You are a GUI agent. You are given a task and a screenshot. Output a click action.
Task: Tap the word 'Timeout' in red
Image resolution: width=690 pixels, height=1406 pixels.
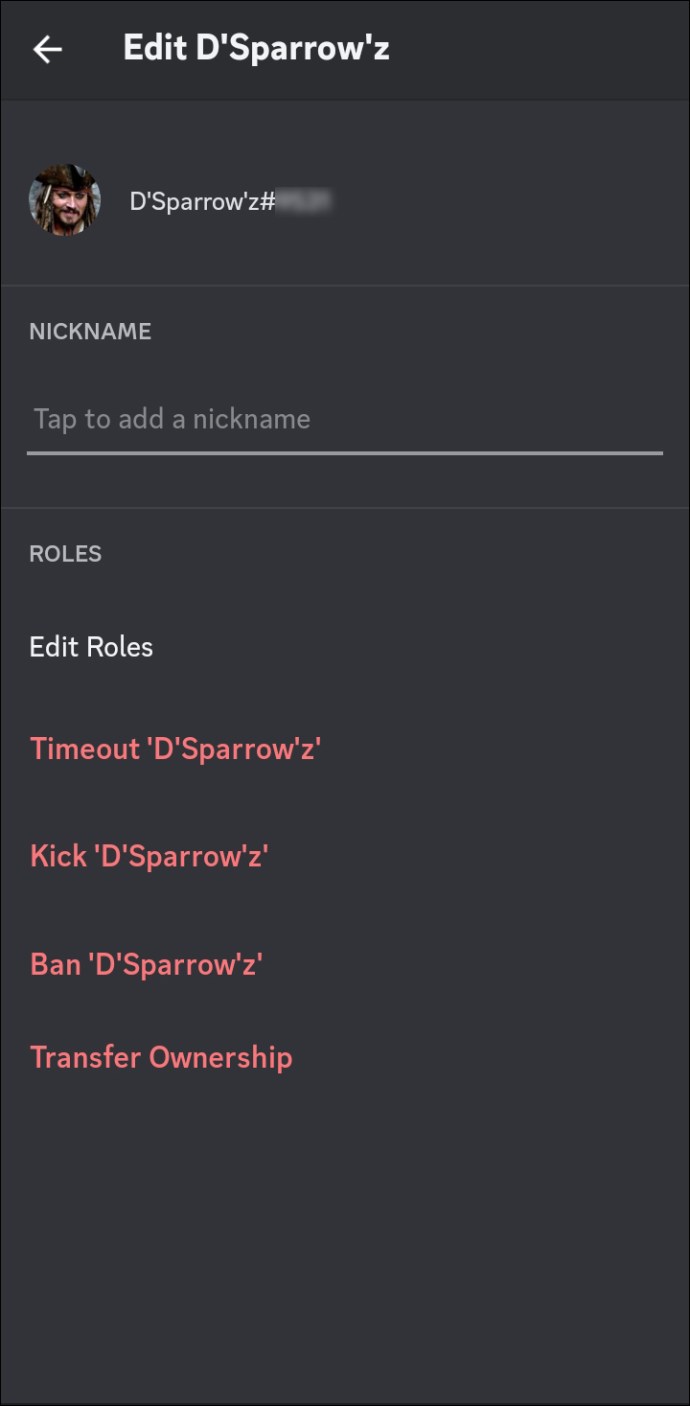pyautogui.click(x=85, y=748)
